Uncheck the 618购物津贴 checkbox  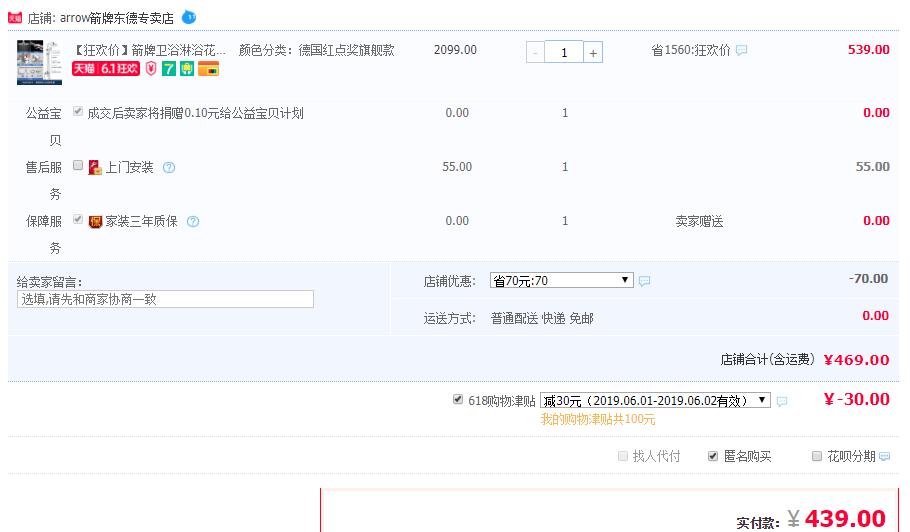[458, 399]
